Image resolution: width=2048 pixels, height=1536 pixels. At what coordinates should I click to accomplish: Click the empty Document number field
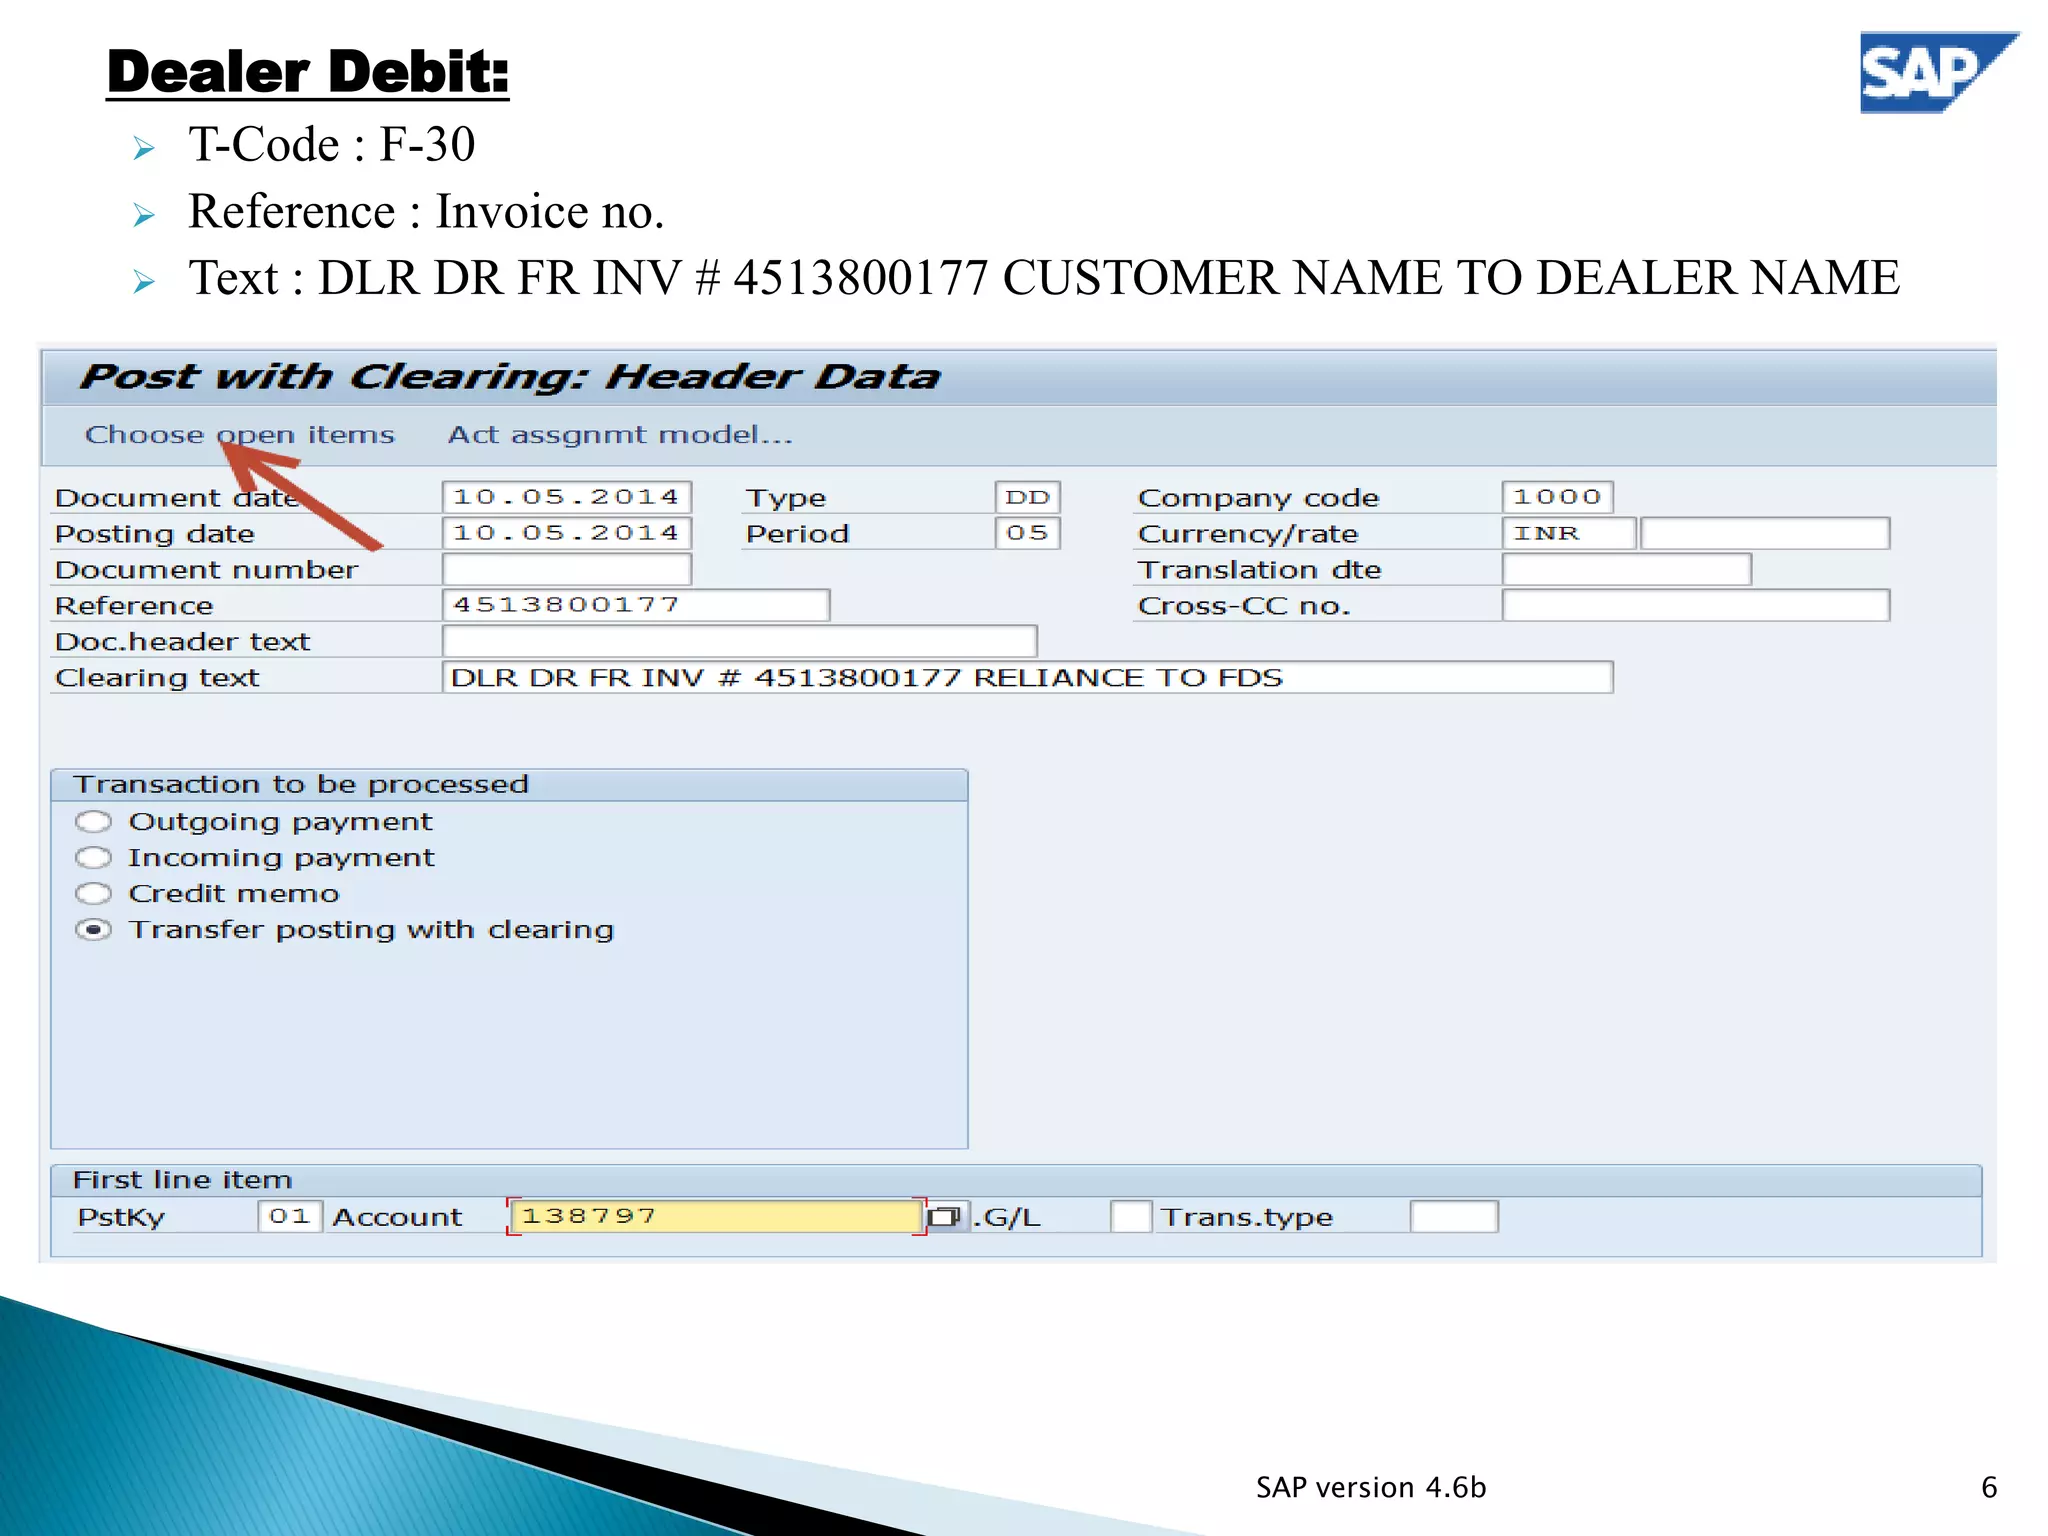click(x=567, y=569)
